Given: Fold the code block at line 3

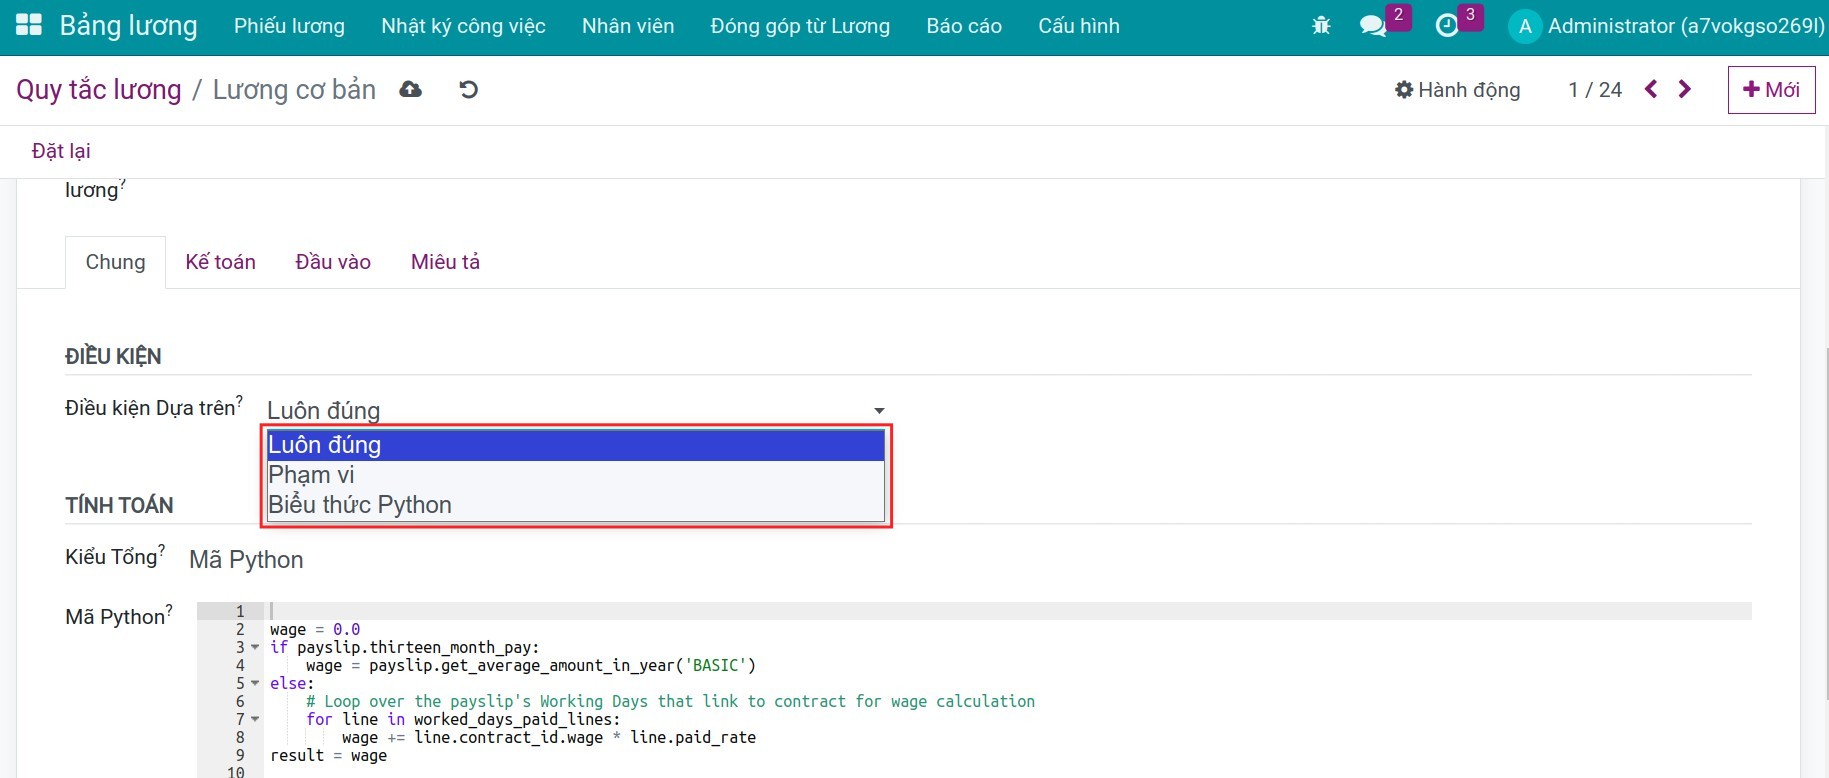Looking at the screenshot, I should tap(255, 648).
